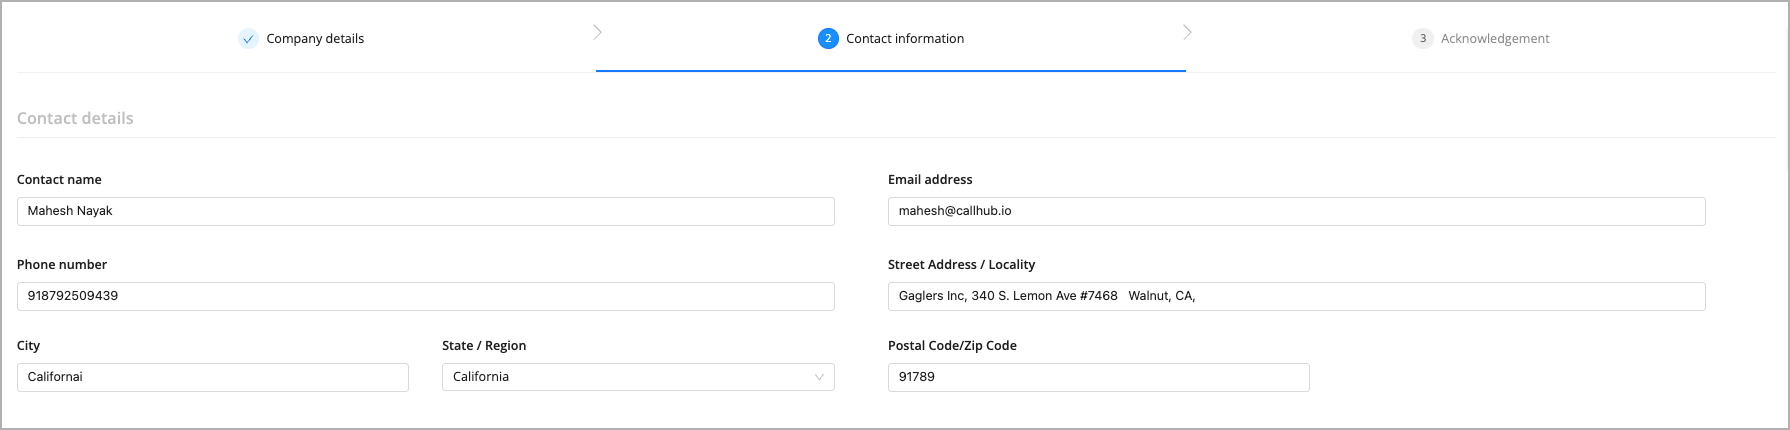Click the Email address input field

(x=1297, y=211)
